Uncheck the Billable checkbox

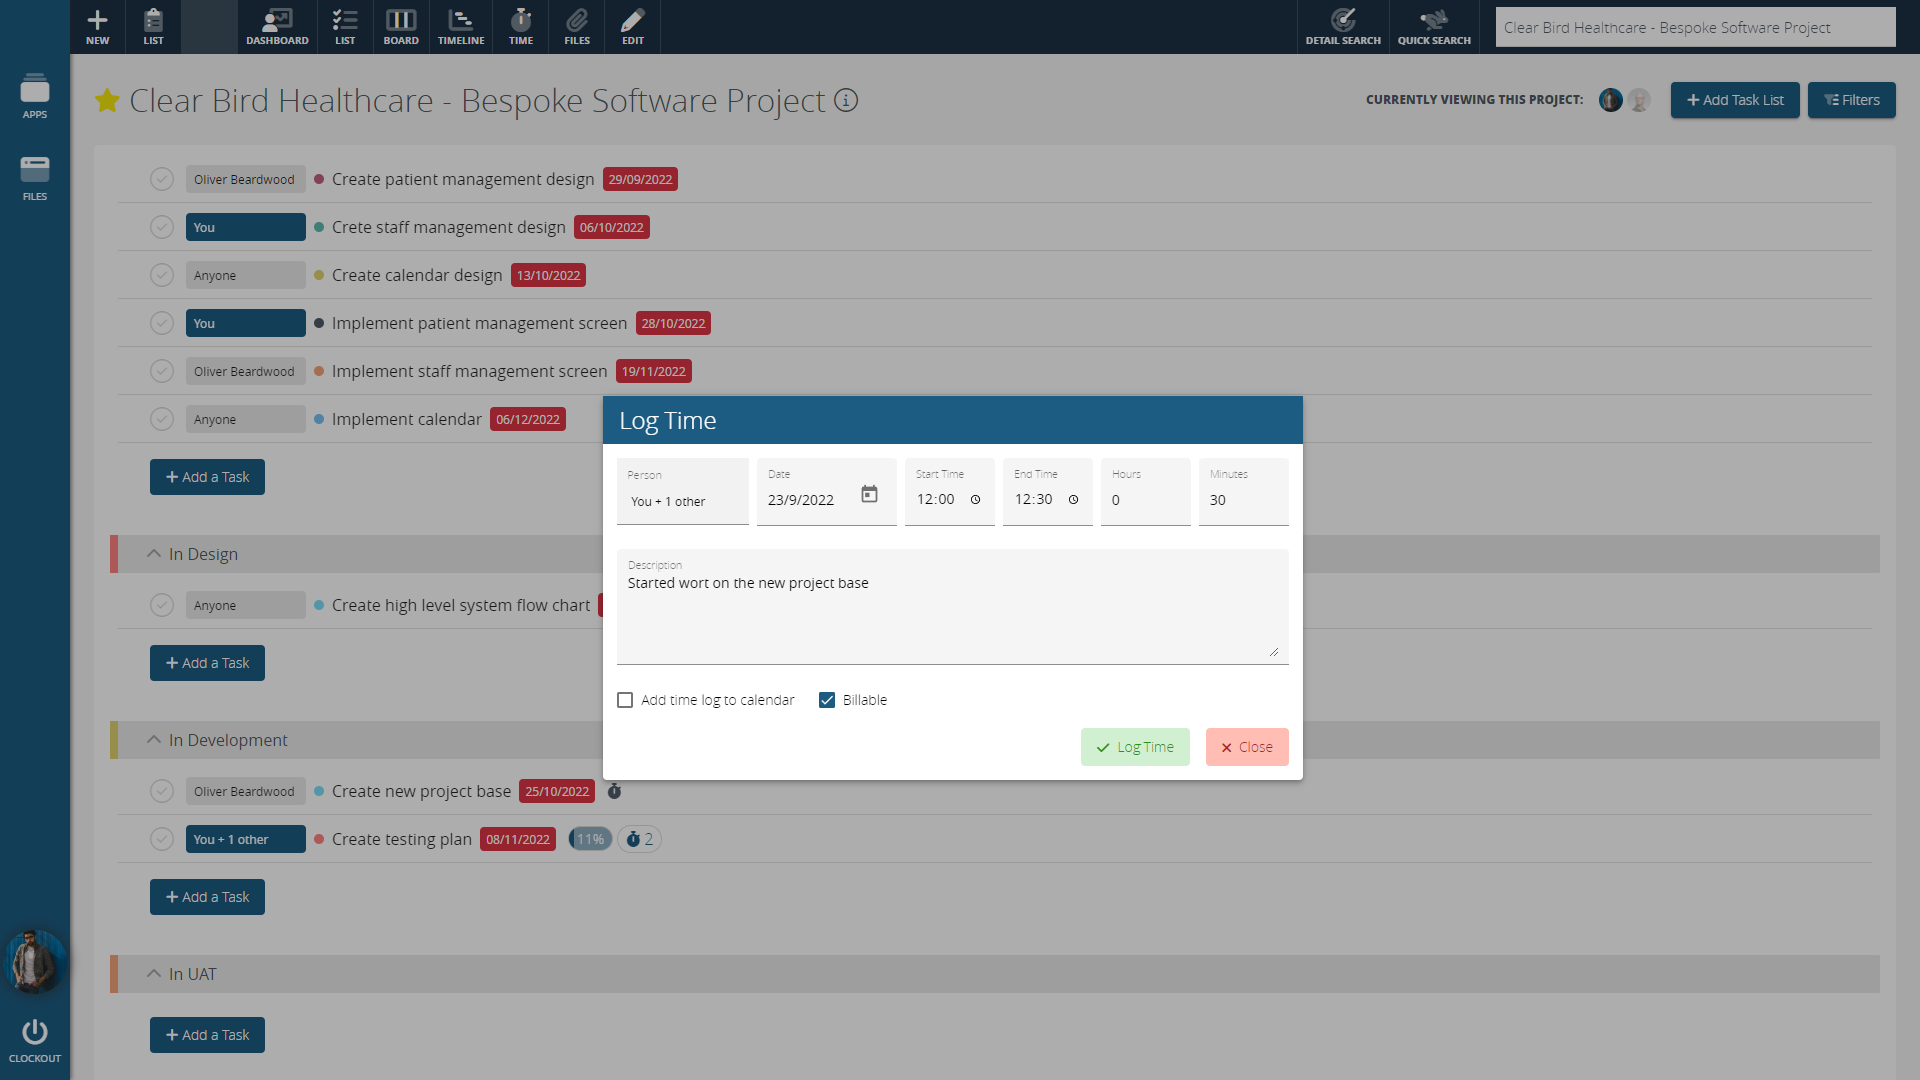click(x=827, y=700)
